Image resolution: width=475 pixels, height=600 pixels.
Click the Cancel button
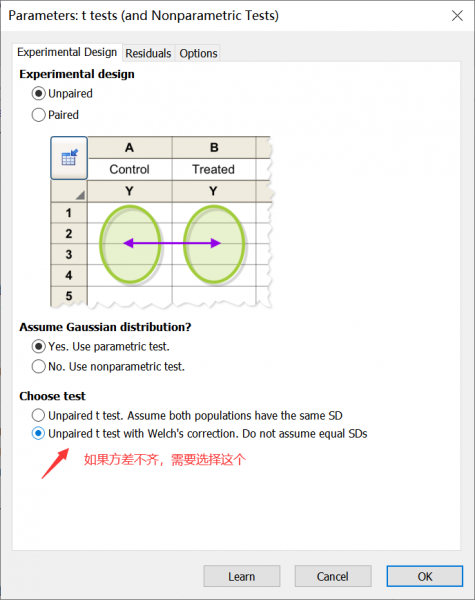pos(333,576)
